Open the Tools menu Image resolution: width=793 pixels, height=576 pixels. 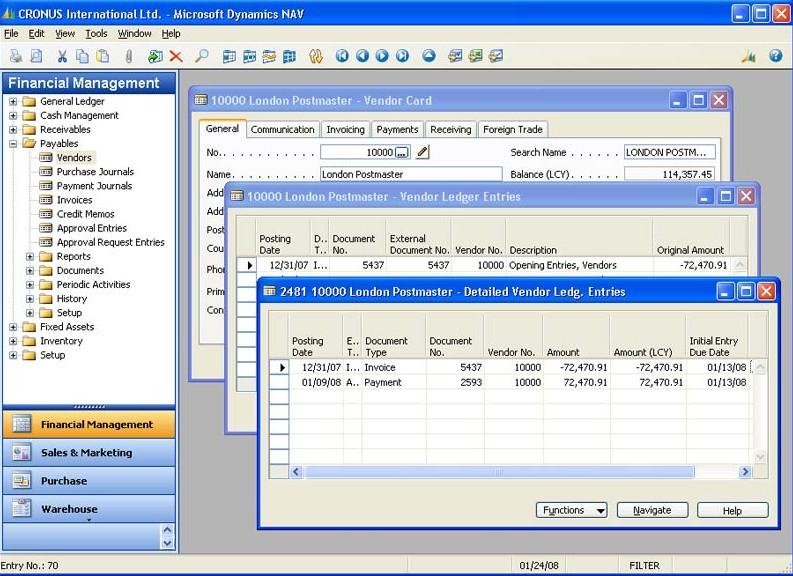pos(96,34)
